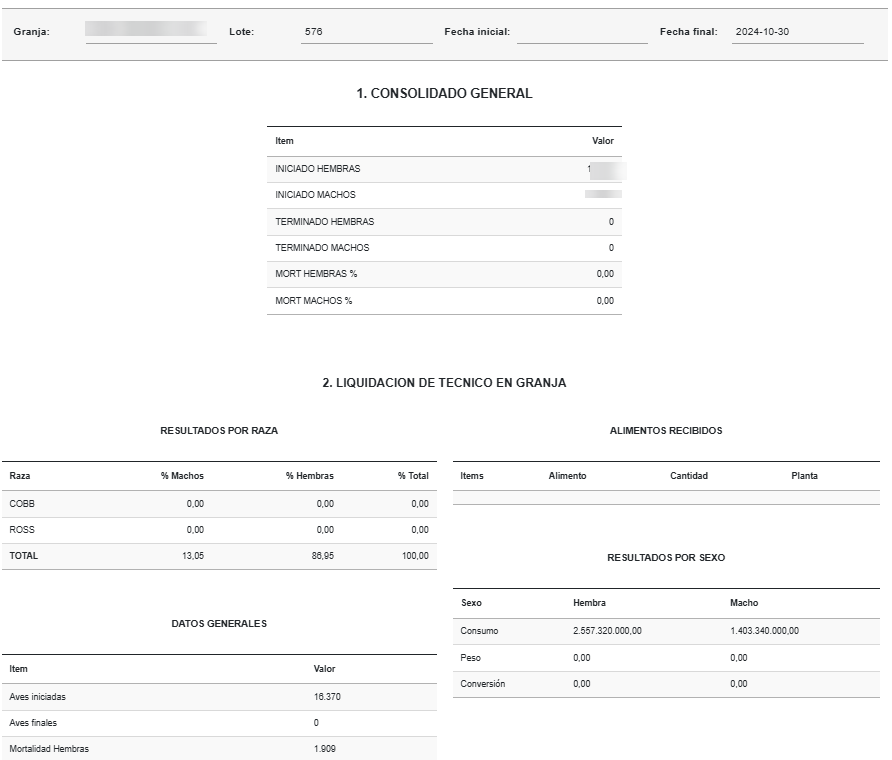The image size is (892, 760).
Task: Click the 'INICIADO MACHOS' row label
Action: point(315,195)
